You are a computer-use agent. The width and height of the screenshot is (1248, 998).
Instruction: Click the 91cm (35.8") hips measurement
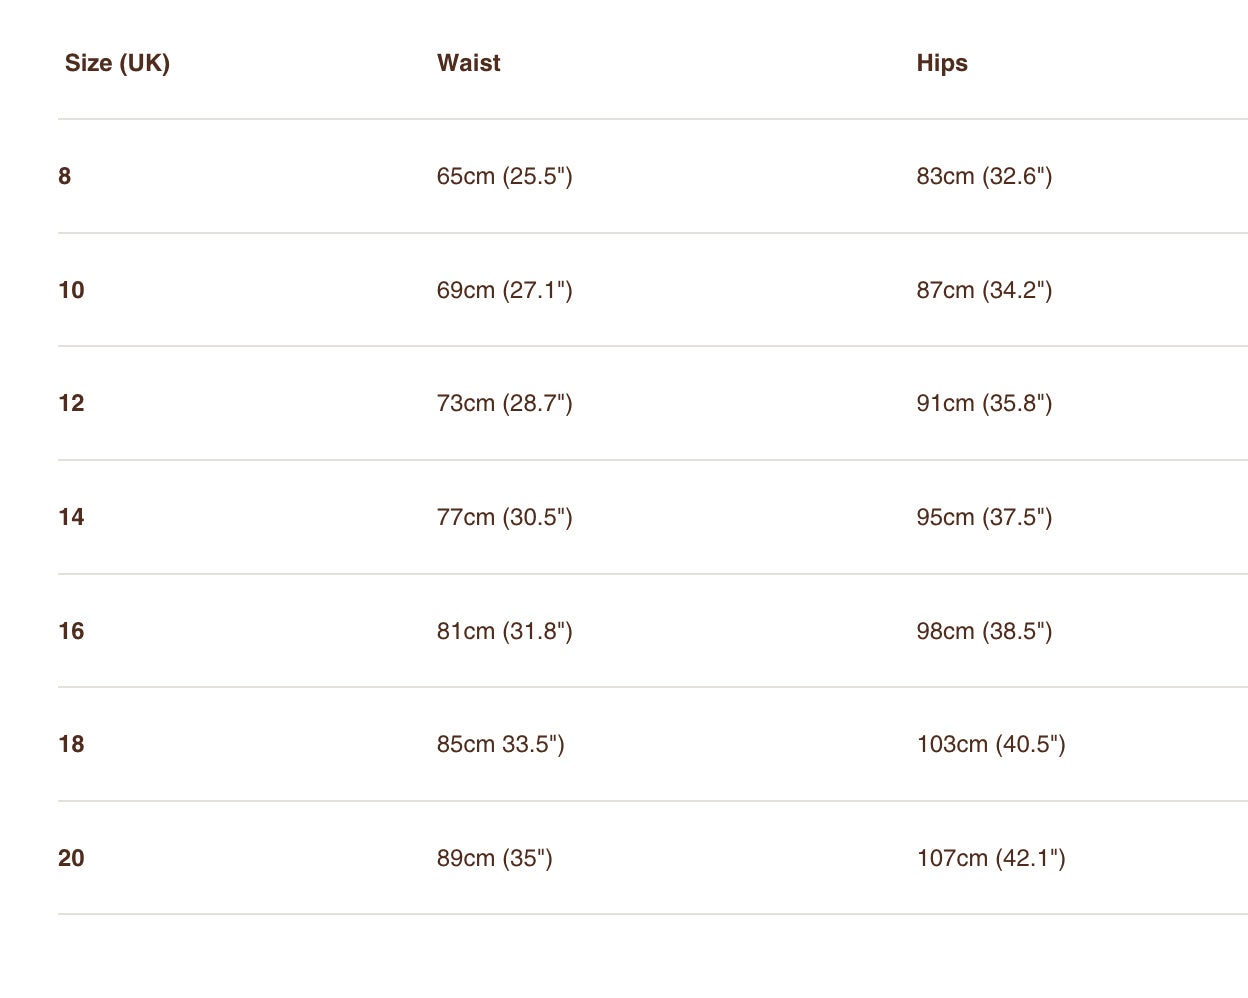pos(984,403)
